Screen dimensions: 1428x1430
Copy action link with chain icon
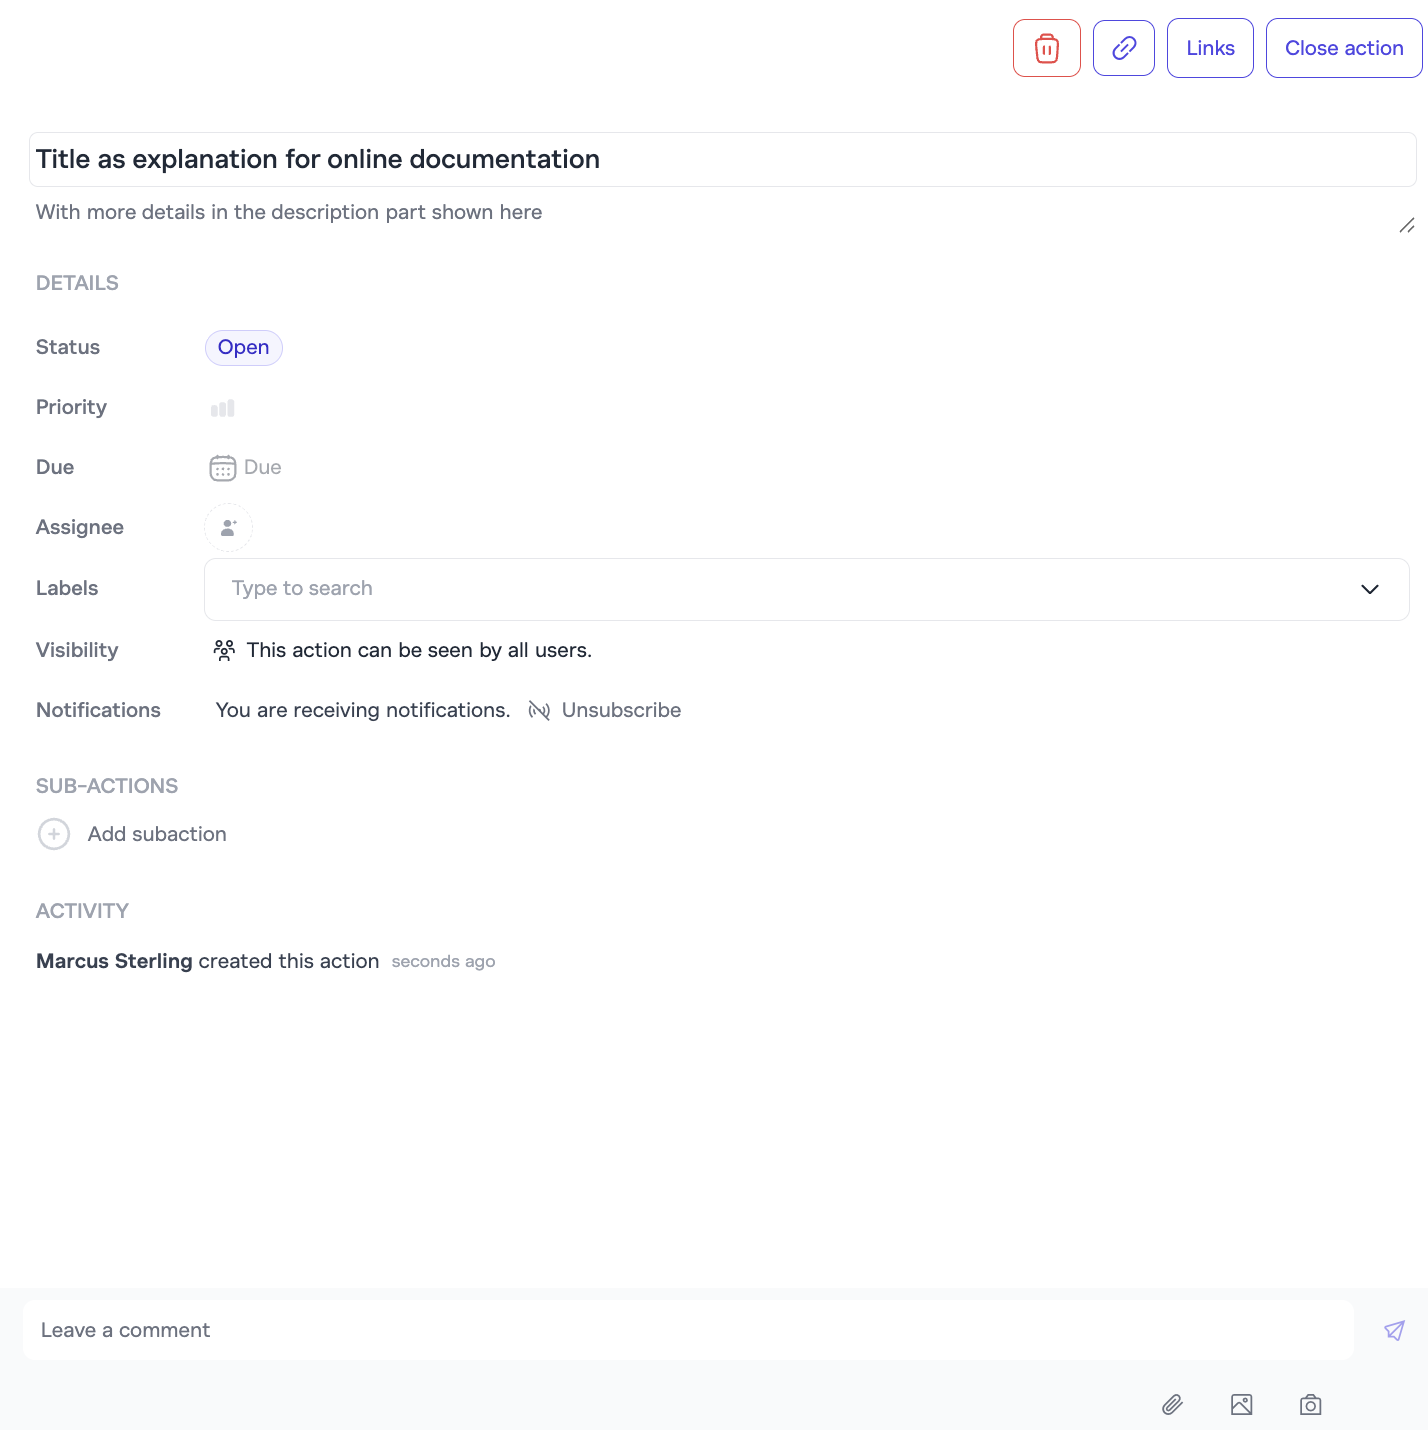pos(1123,48)
